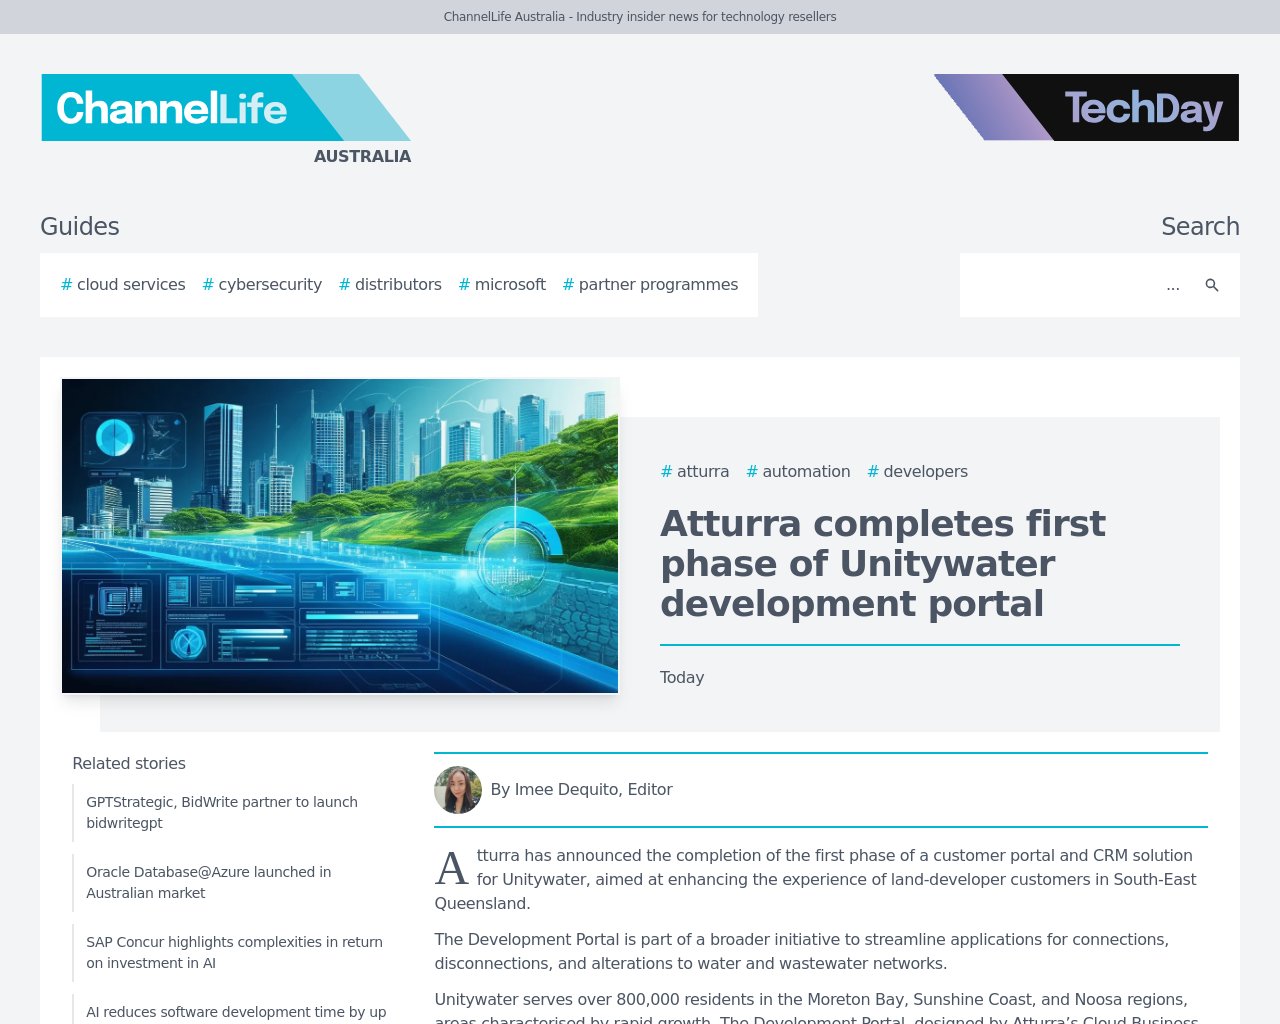1280x1024 pixels.
Task: Select the developers article tag
Action: [x=917, y=472]
